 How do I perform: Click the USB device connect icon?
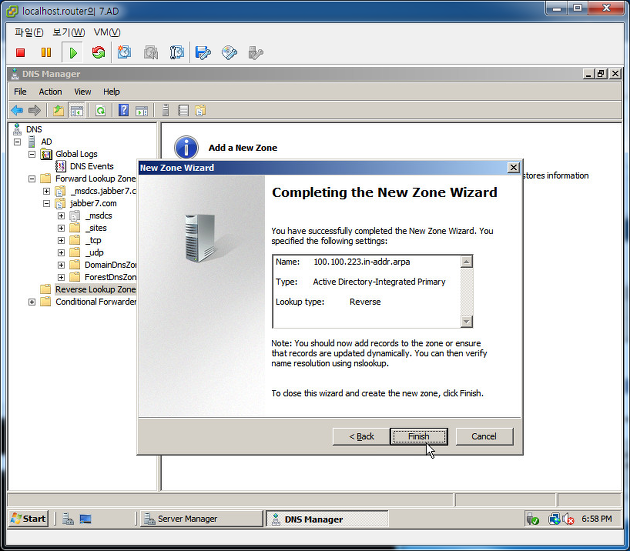[x=255, y=53]
